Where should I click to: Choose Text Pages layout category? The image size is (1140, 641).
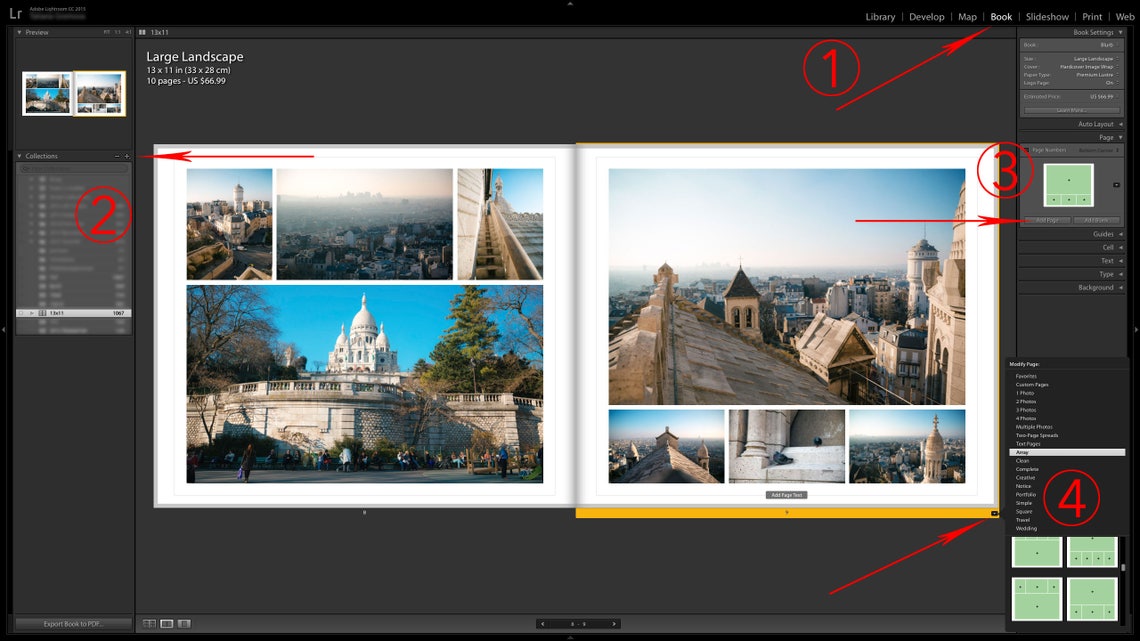pyautogui.click(x=1027, y=443)
